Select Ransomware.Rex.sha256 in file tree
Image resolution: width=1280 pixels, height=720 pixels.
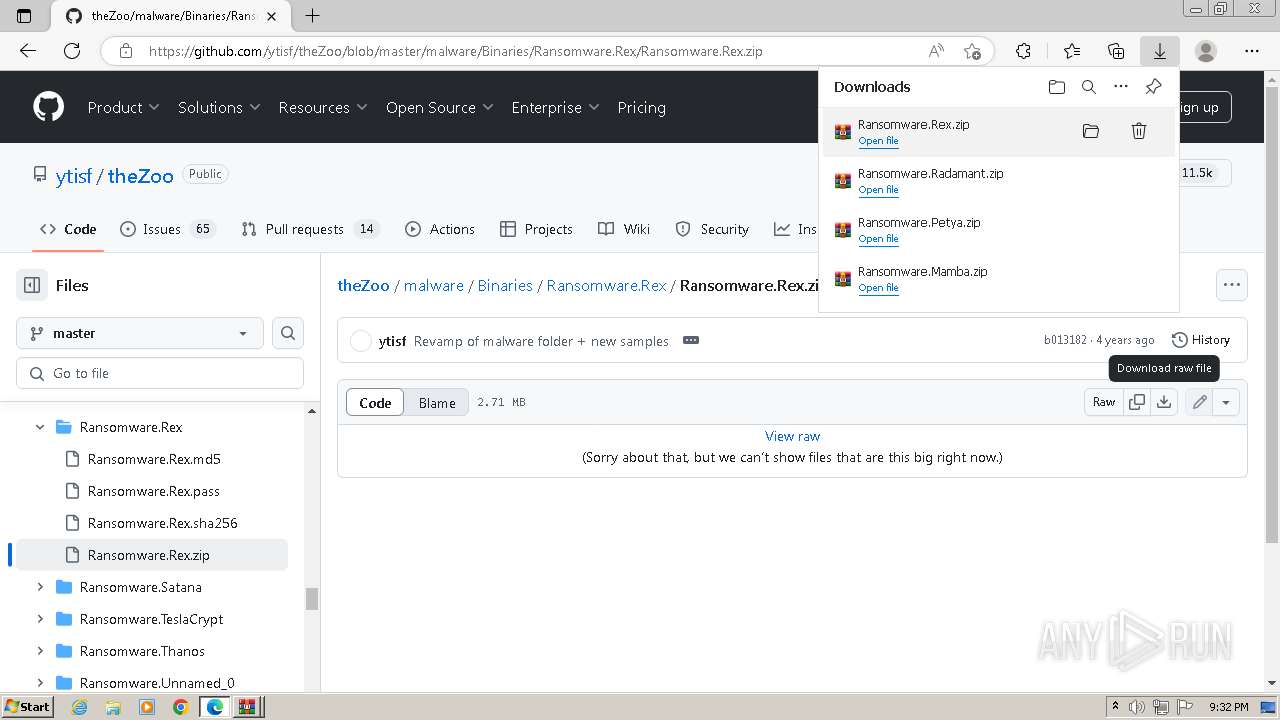(162, 523)
